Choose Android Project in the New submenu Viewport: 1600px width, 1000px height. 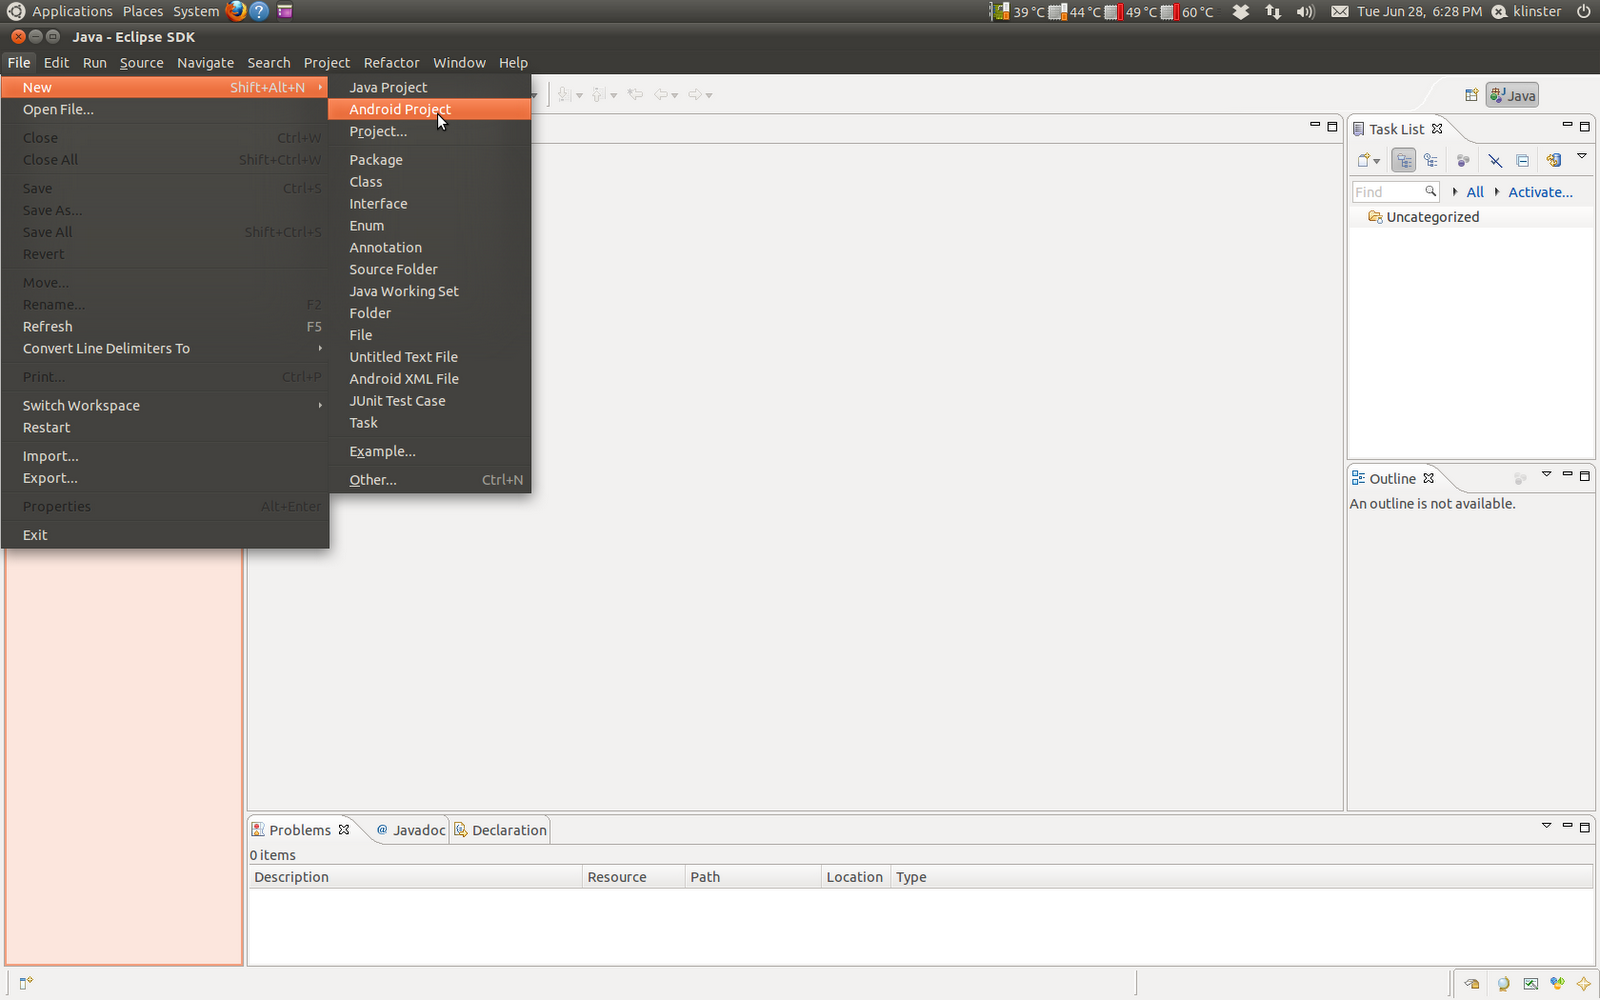429,109
